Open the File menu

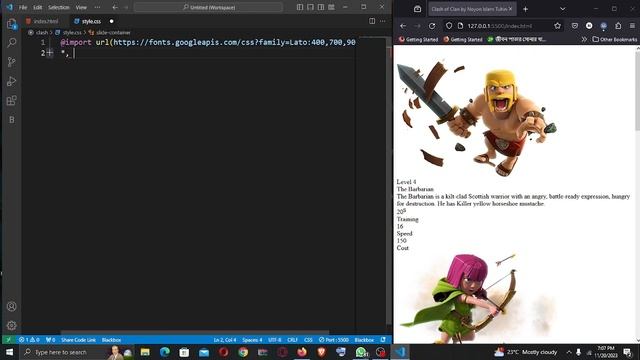[23, 7]
